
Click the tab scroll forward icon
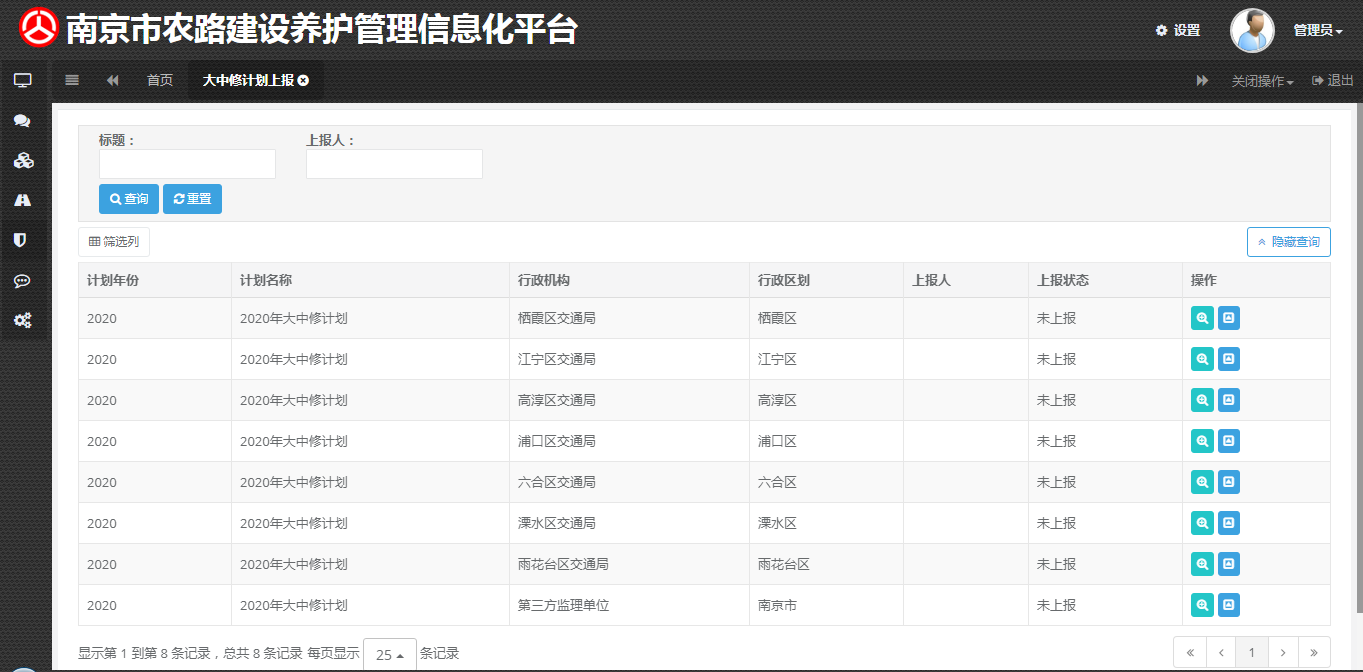point(1203,80)
